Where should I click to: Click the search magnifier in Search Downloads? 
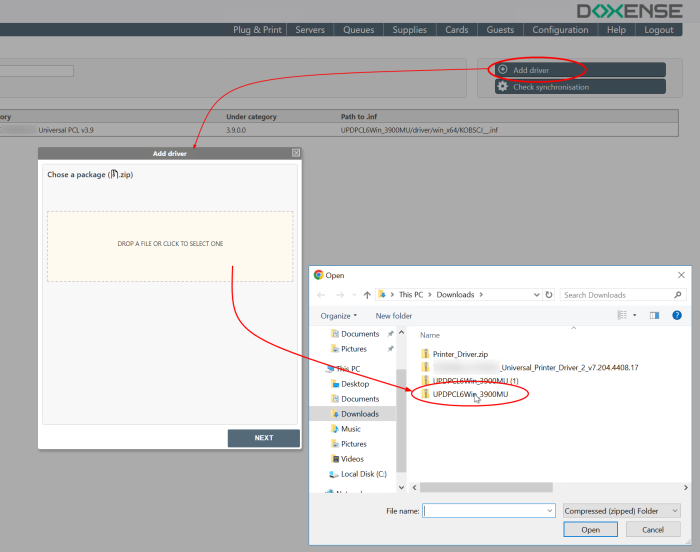[678, 295]
